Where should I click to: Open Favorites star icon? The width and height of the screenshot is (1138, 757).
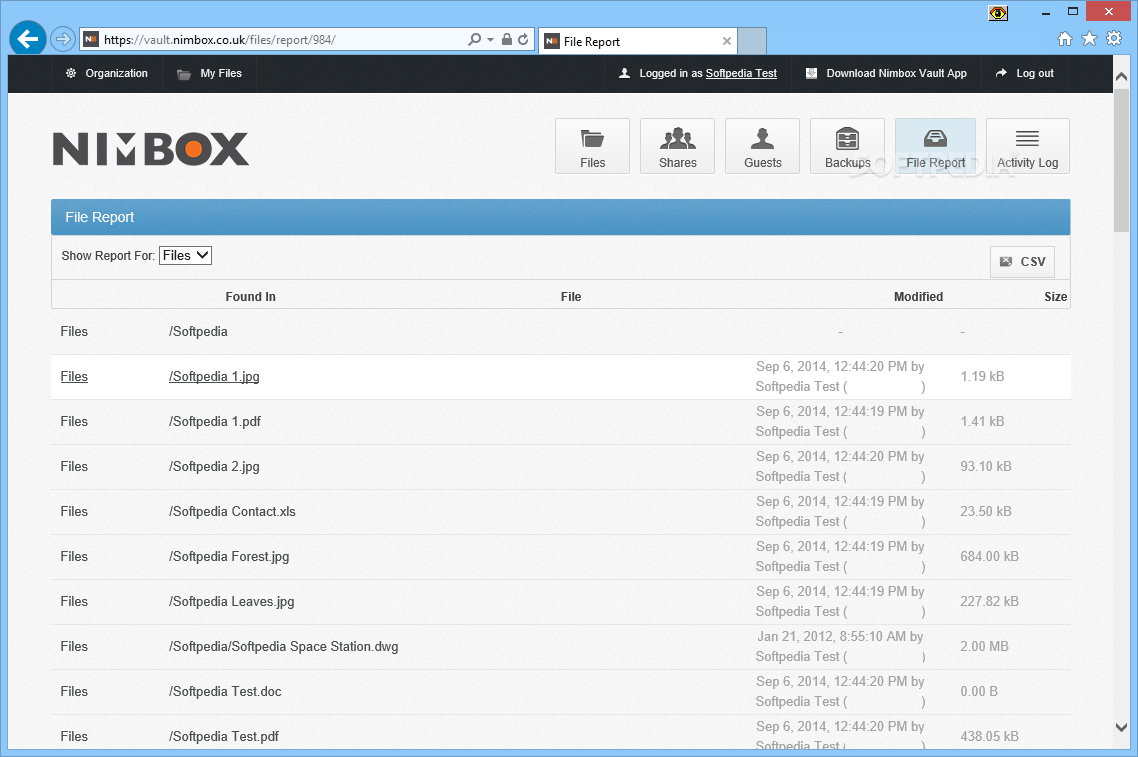pos(1089,38)
